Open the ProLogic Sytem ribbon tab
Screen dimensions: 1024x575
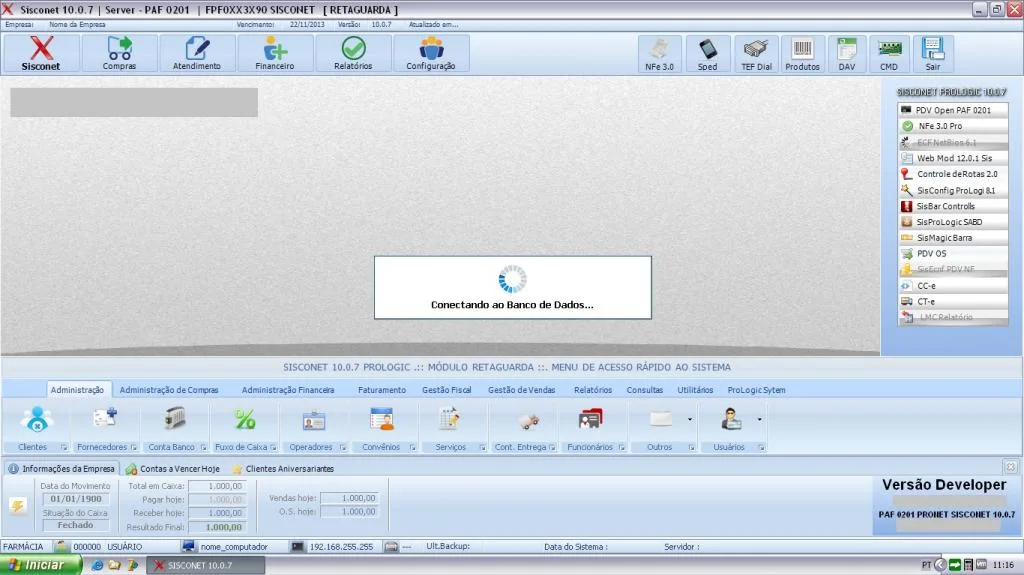756,390
